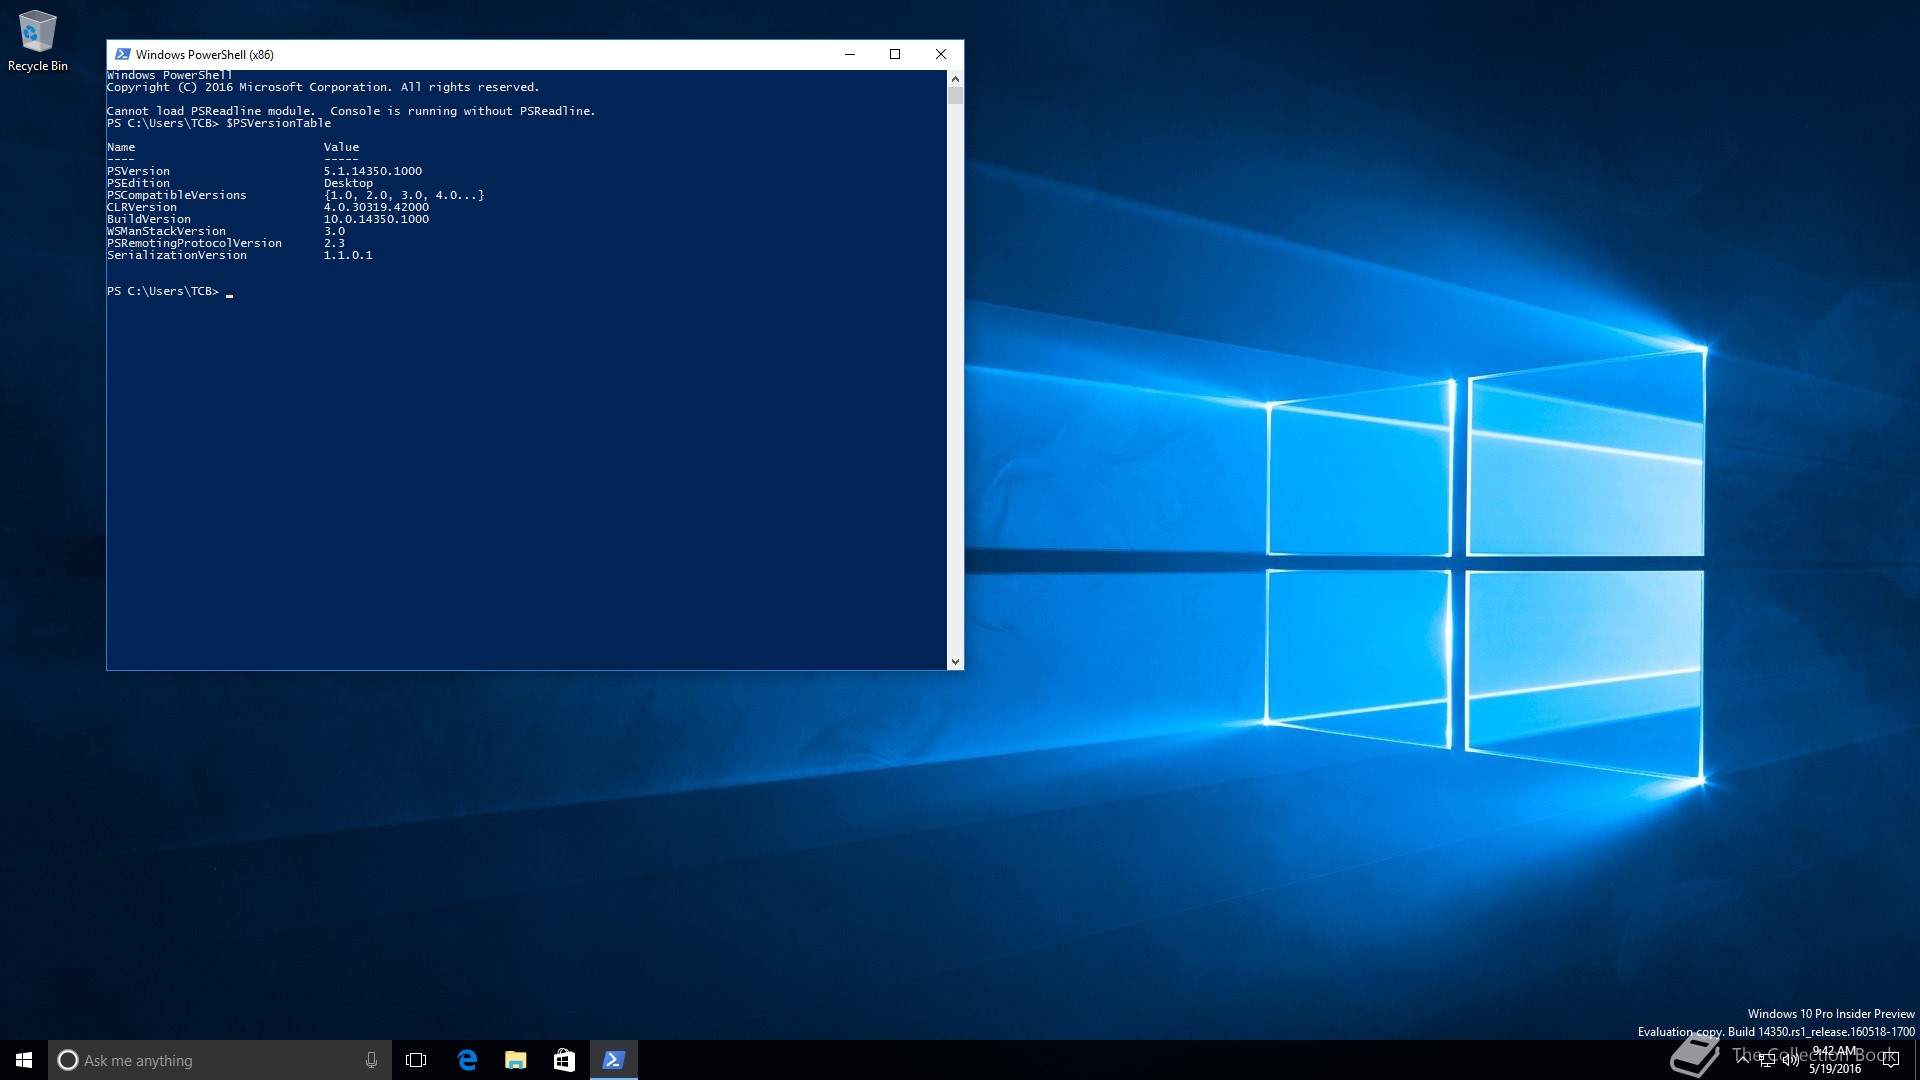This screenshot has height=1080, width=1920.
Task: Open File Explorer from the taskbar
Action: [x=515, y=1060]
